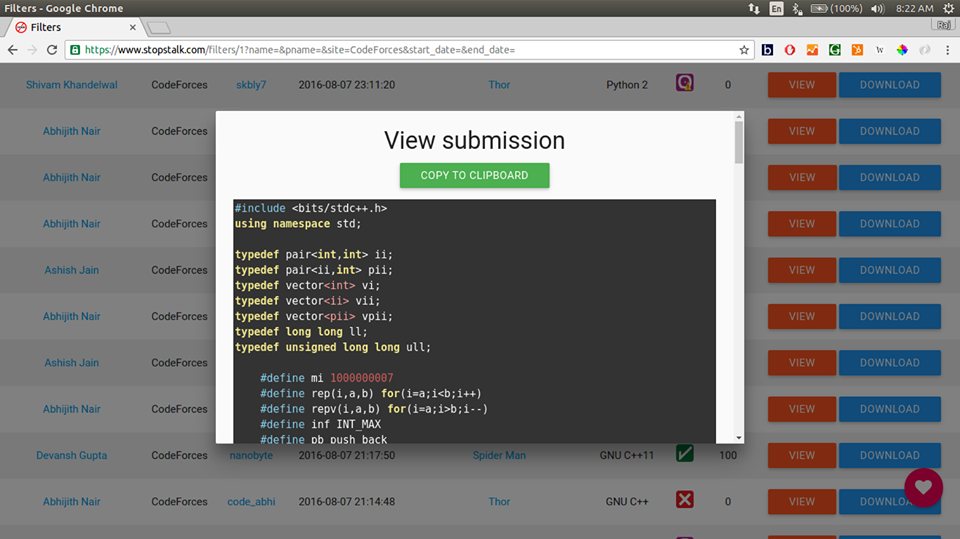This screenshot has width=960, height=539.
Task: Click timestamp '2016-08-07 21:17:50'
Action: pos(347,456)
